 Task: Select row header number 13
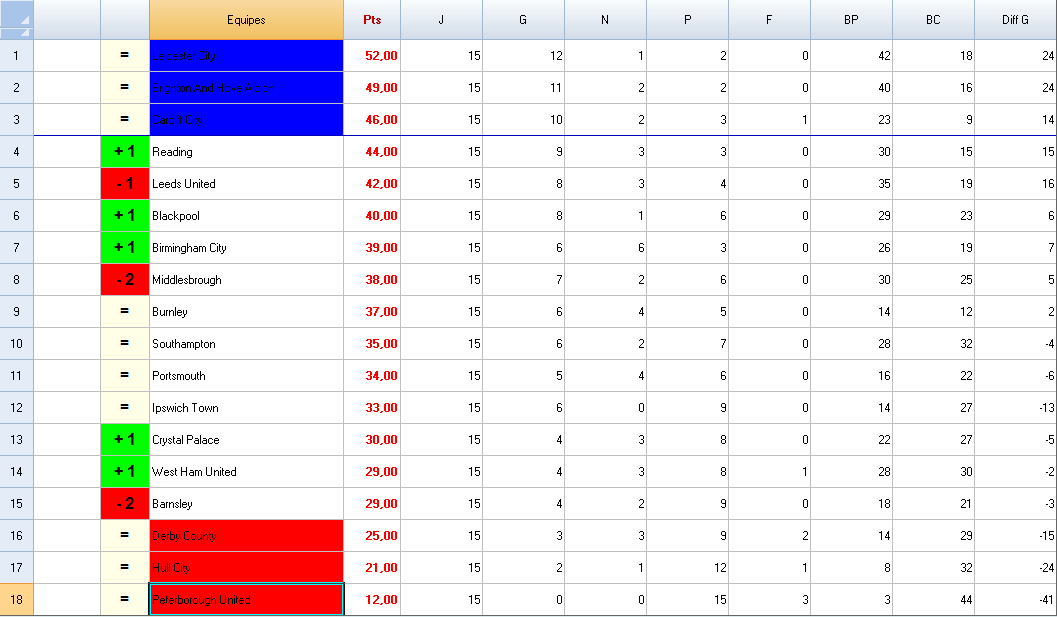pyautogui.click(x=16, y=440)
